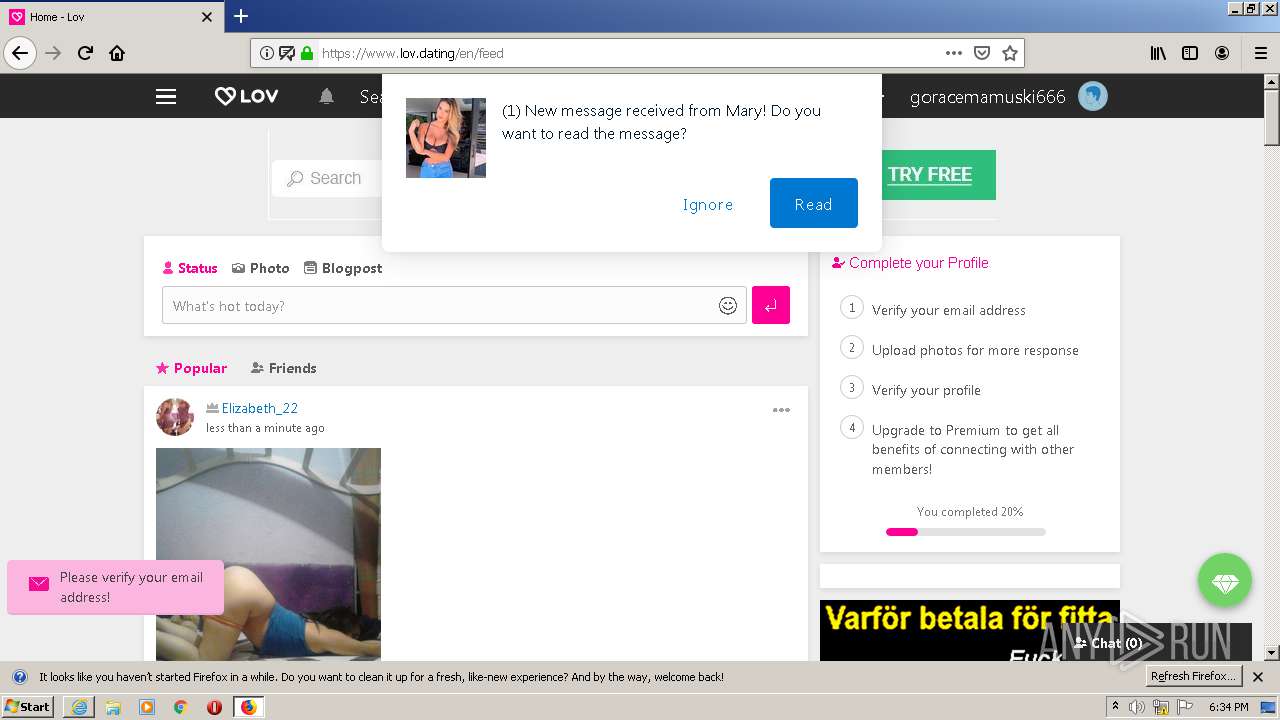
Task: Click gorace username in header
Action: (988, 97)
